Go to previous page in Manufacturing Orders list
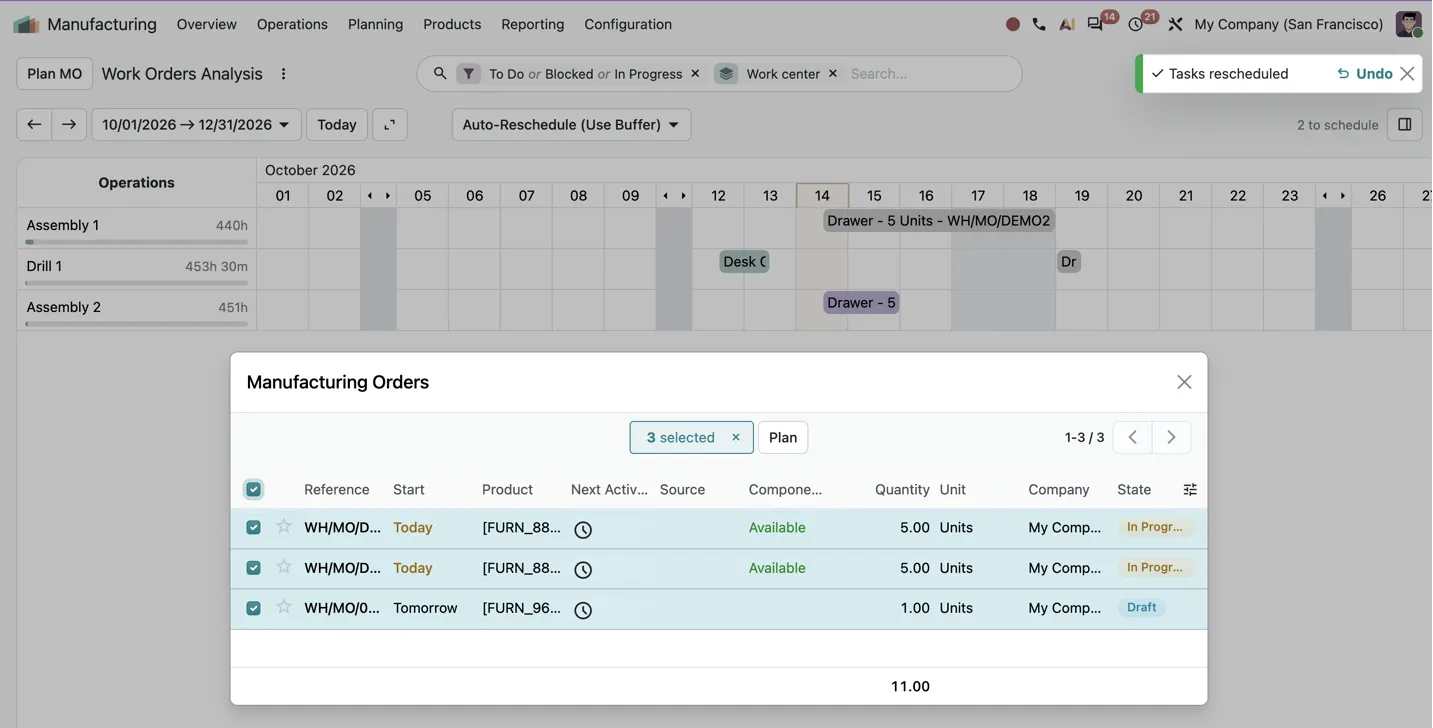This screenshot has height=728, width=1433. click(1132, 437)
